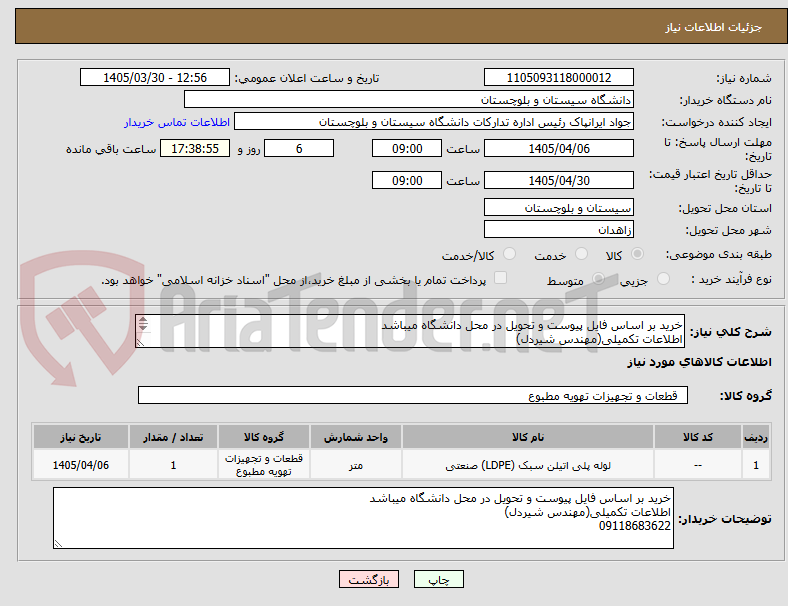Click the price validity date 1405/04/30 field
788x606 pixels.
point(558,180)
